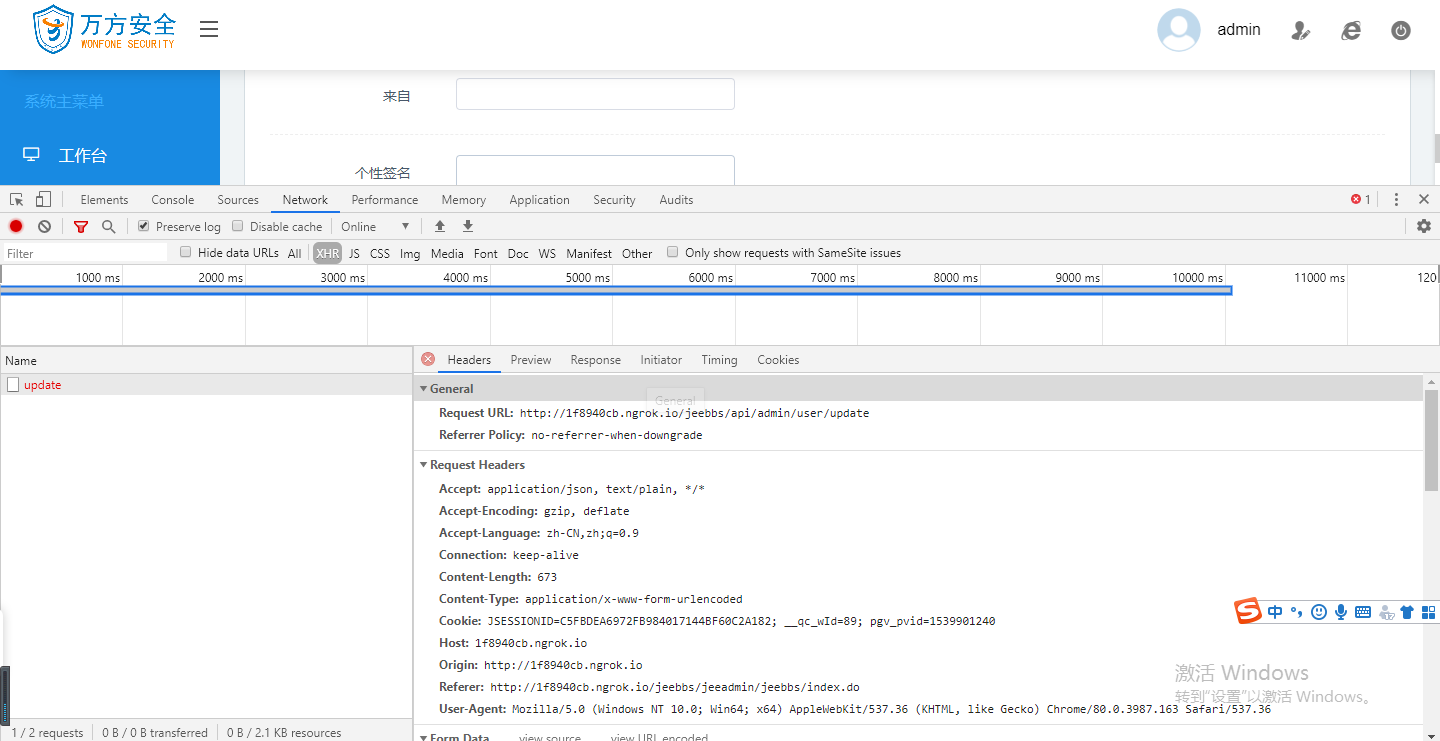1440x741 pixels.
Task: Open the Online throttling dropdown
Action: pyautogui.click(x=375, y=227)
